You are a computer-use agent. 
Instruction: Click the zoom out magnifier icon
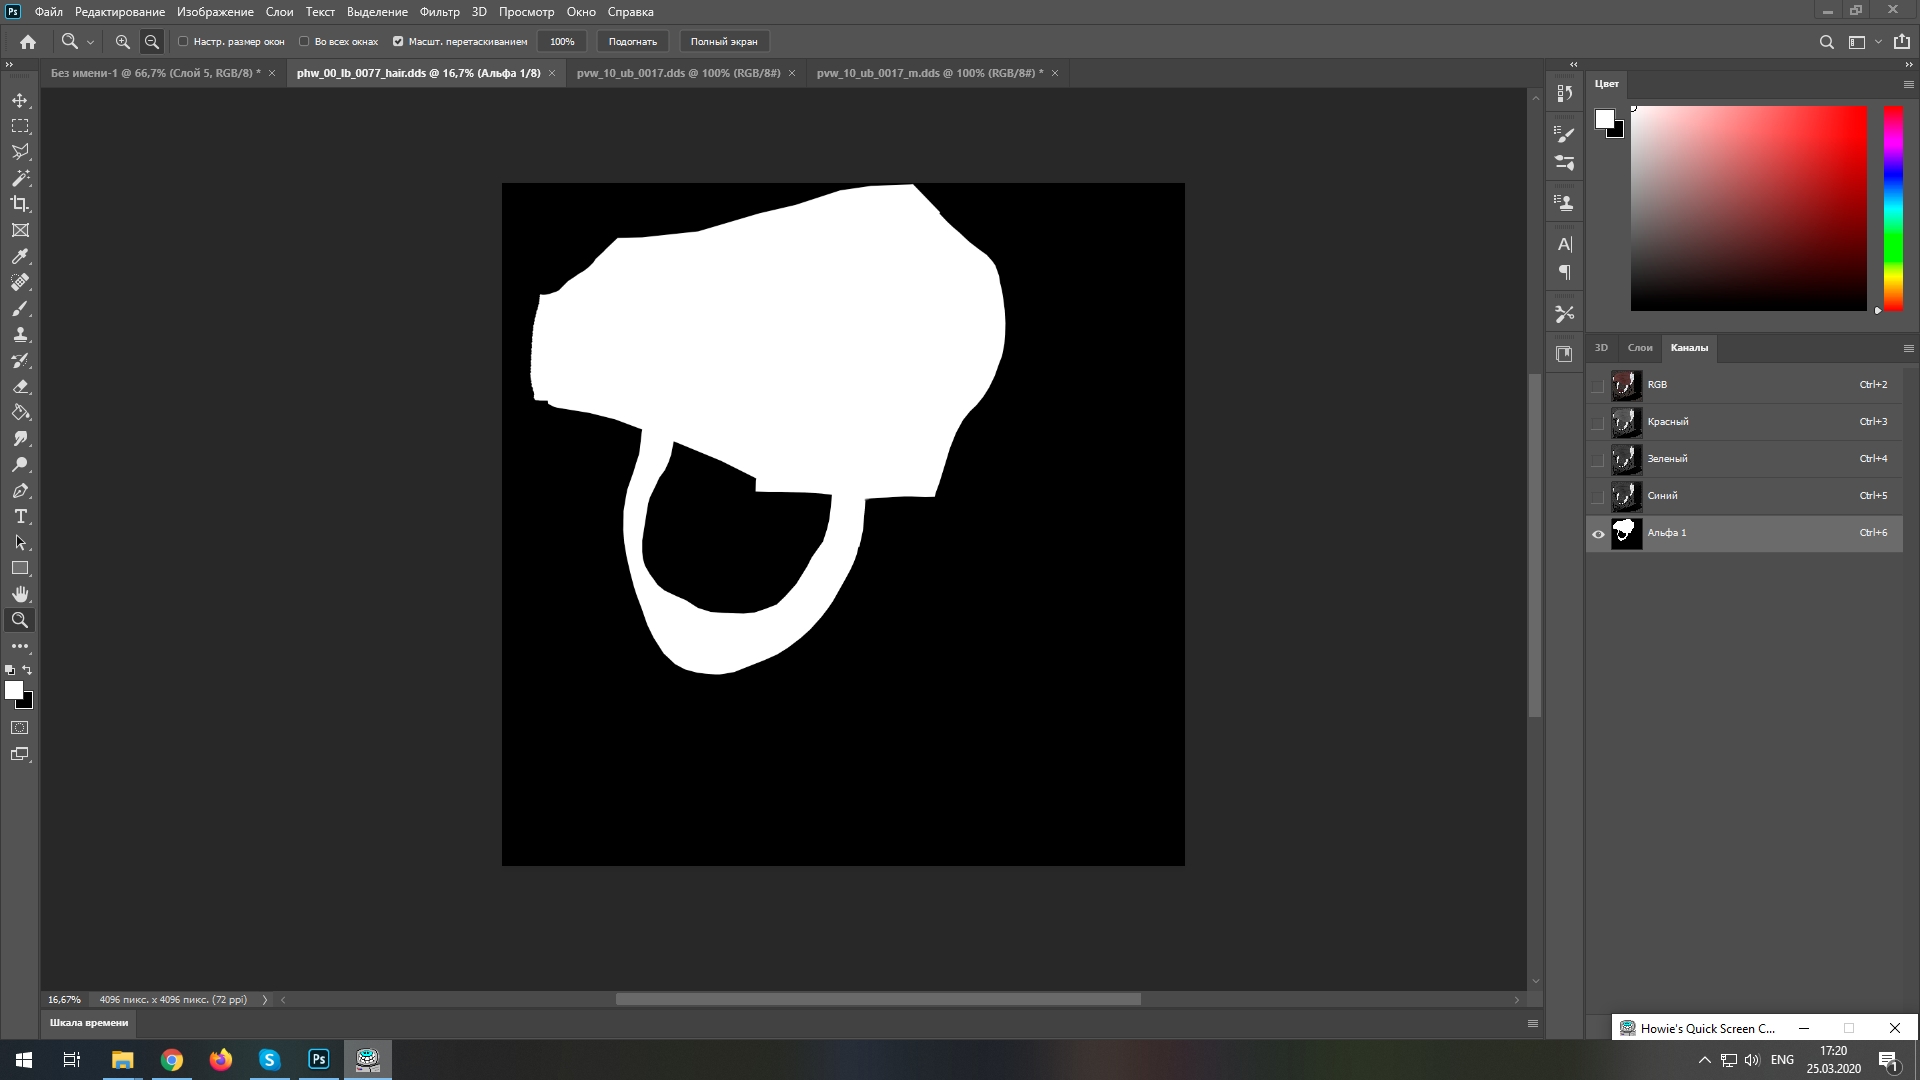[x=152, y=42]
